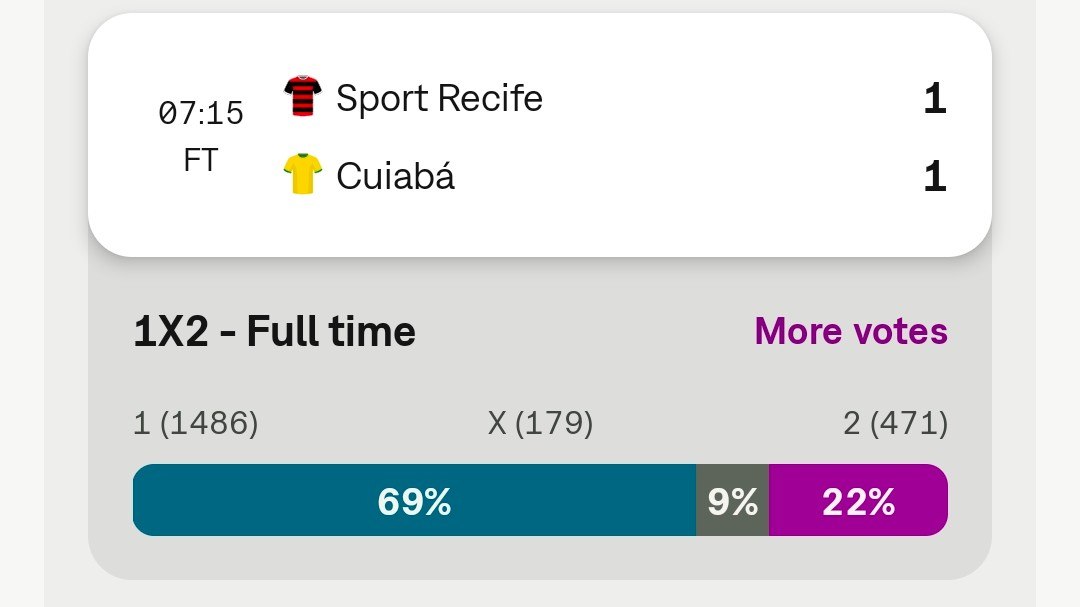Open the Sport Recife team name
Viewport: 1080px width, 607px height.
(x=439, y=98)
